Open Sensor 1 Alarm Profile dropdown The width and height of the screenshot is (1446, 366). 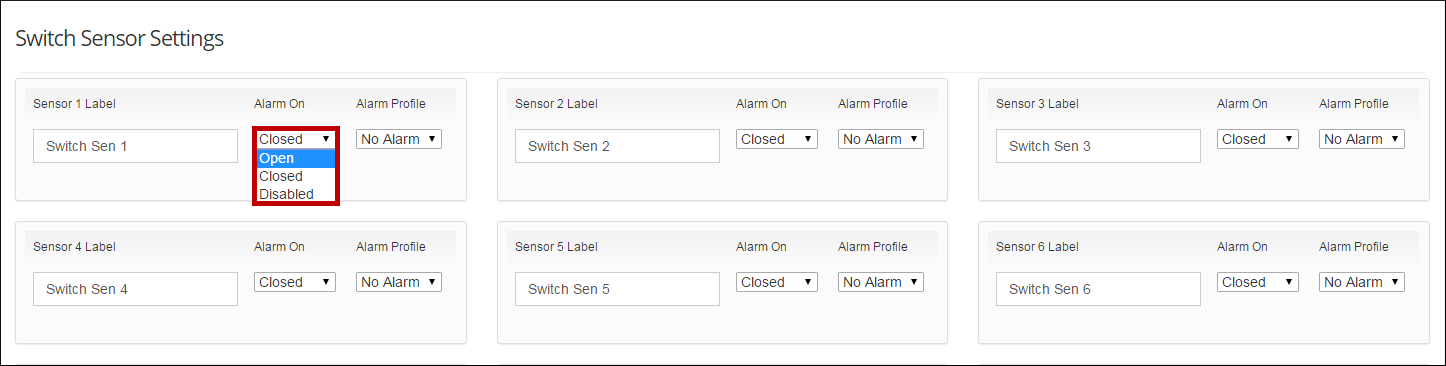pyautogui.click(x=399, y=139)
